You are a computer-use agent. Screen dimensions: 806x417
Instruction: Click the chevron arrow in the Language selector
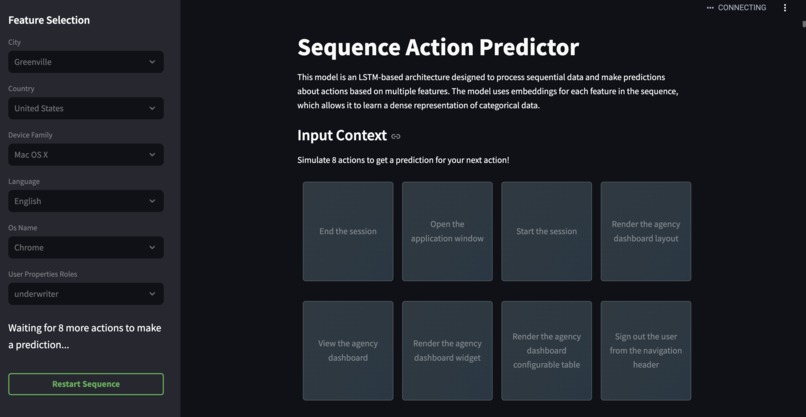pos(152,201)
